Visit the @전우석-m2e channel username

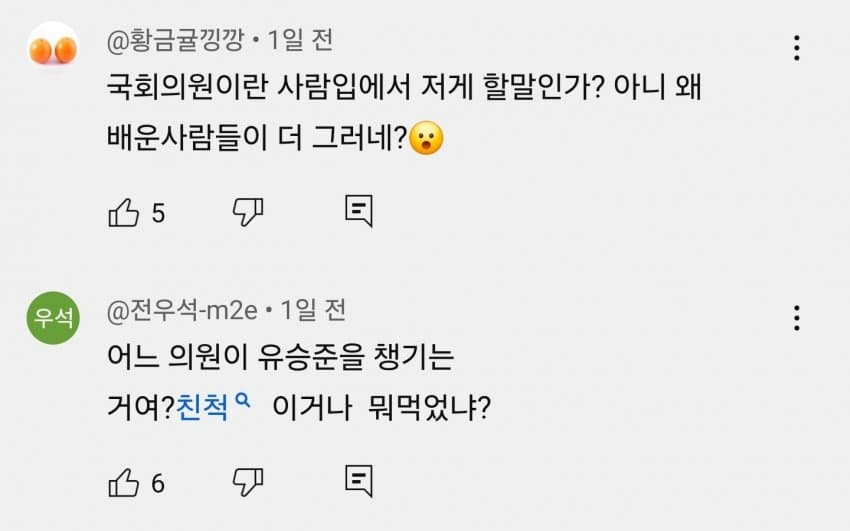click(x=184, y=310)
